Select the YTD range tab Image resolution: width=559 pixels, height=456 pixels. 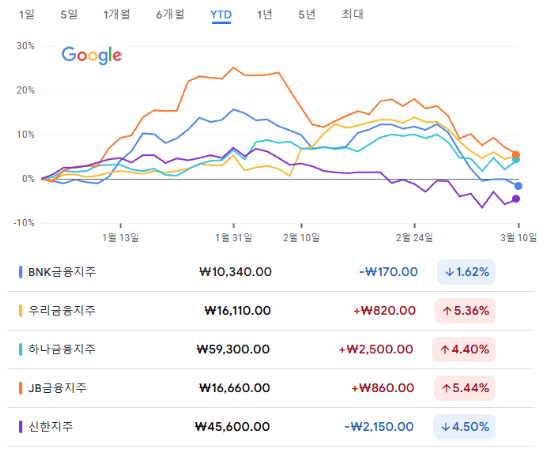click(x=221, y=15)
